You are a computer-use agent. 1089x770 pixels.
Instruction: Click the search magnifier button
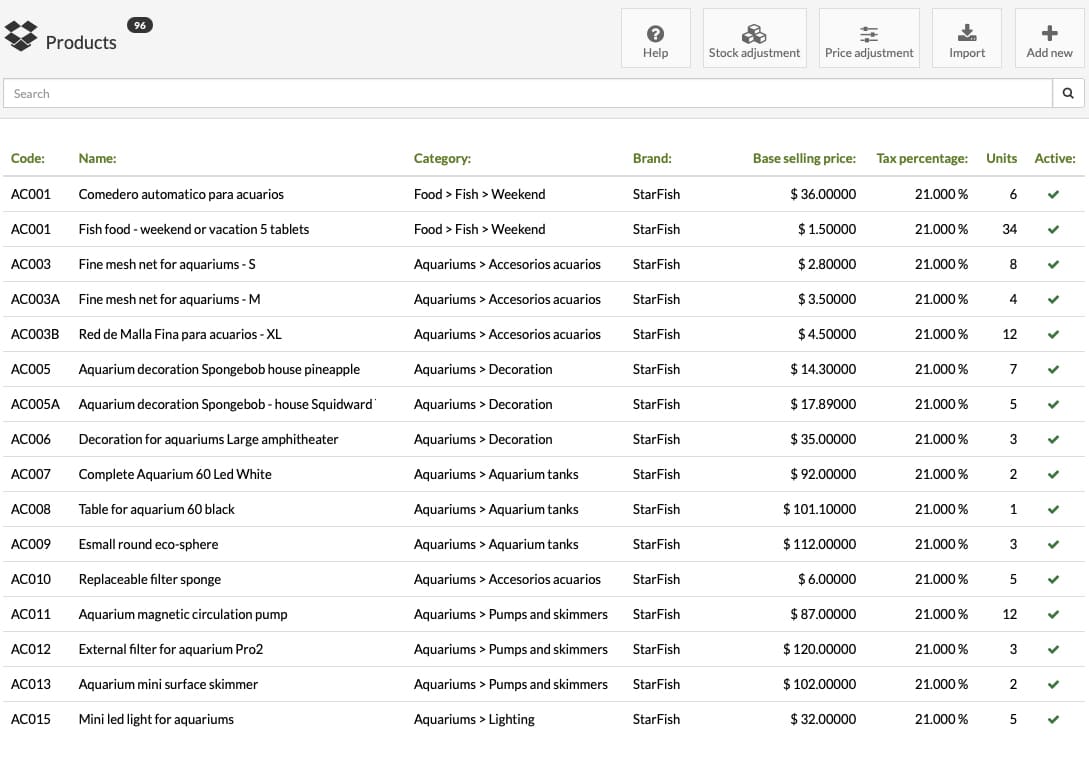(1068, 93)
